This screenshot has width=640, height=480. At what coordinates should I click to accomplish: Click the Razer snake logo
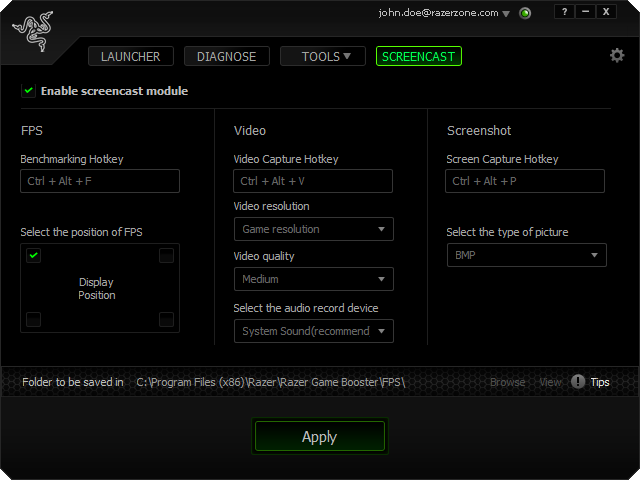(x=33, y=31)
